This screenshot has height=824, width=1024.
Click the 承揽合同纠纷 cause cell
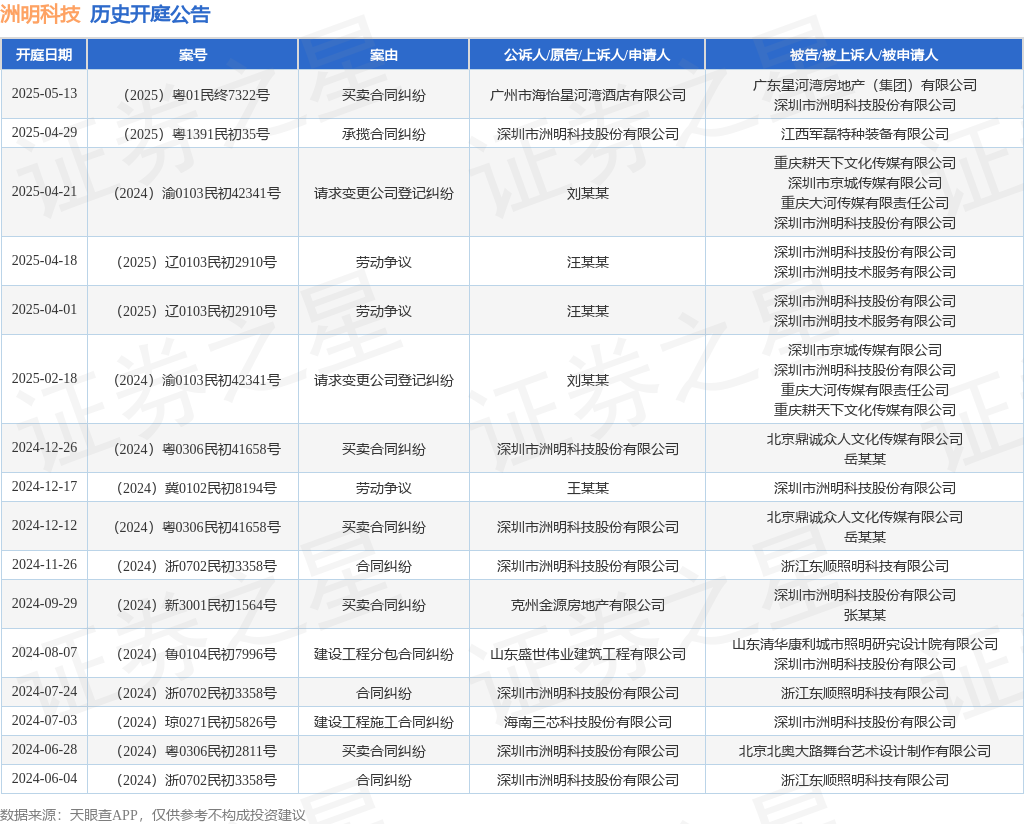tap(383, 134)
